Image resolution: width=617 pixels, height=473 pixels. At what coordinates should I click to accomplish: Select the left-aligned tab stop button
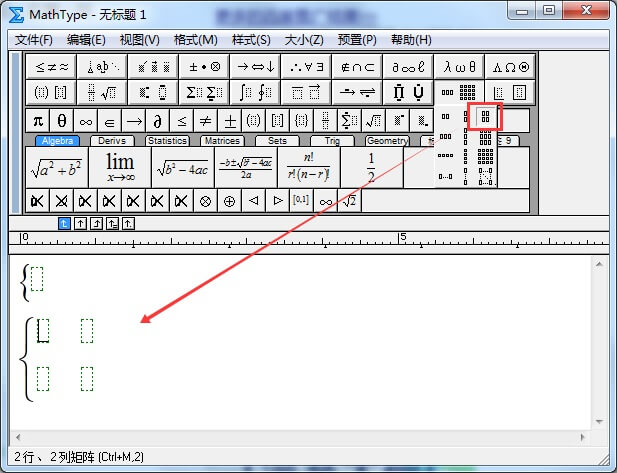click(x=65, y=222)
